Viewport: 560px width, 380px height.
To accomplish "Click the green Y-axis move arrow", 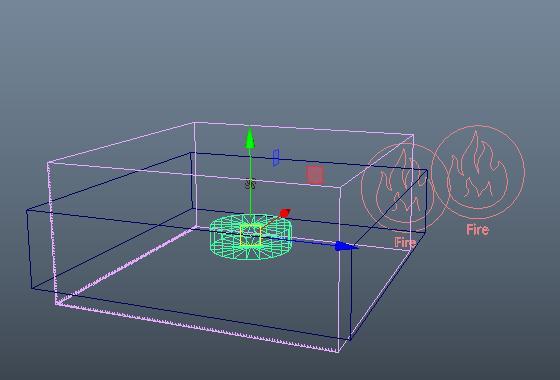I will [250, 137].
